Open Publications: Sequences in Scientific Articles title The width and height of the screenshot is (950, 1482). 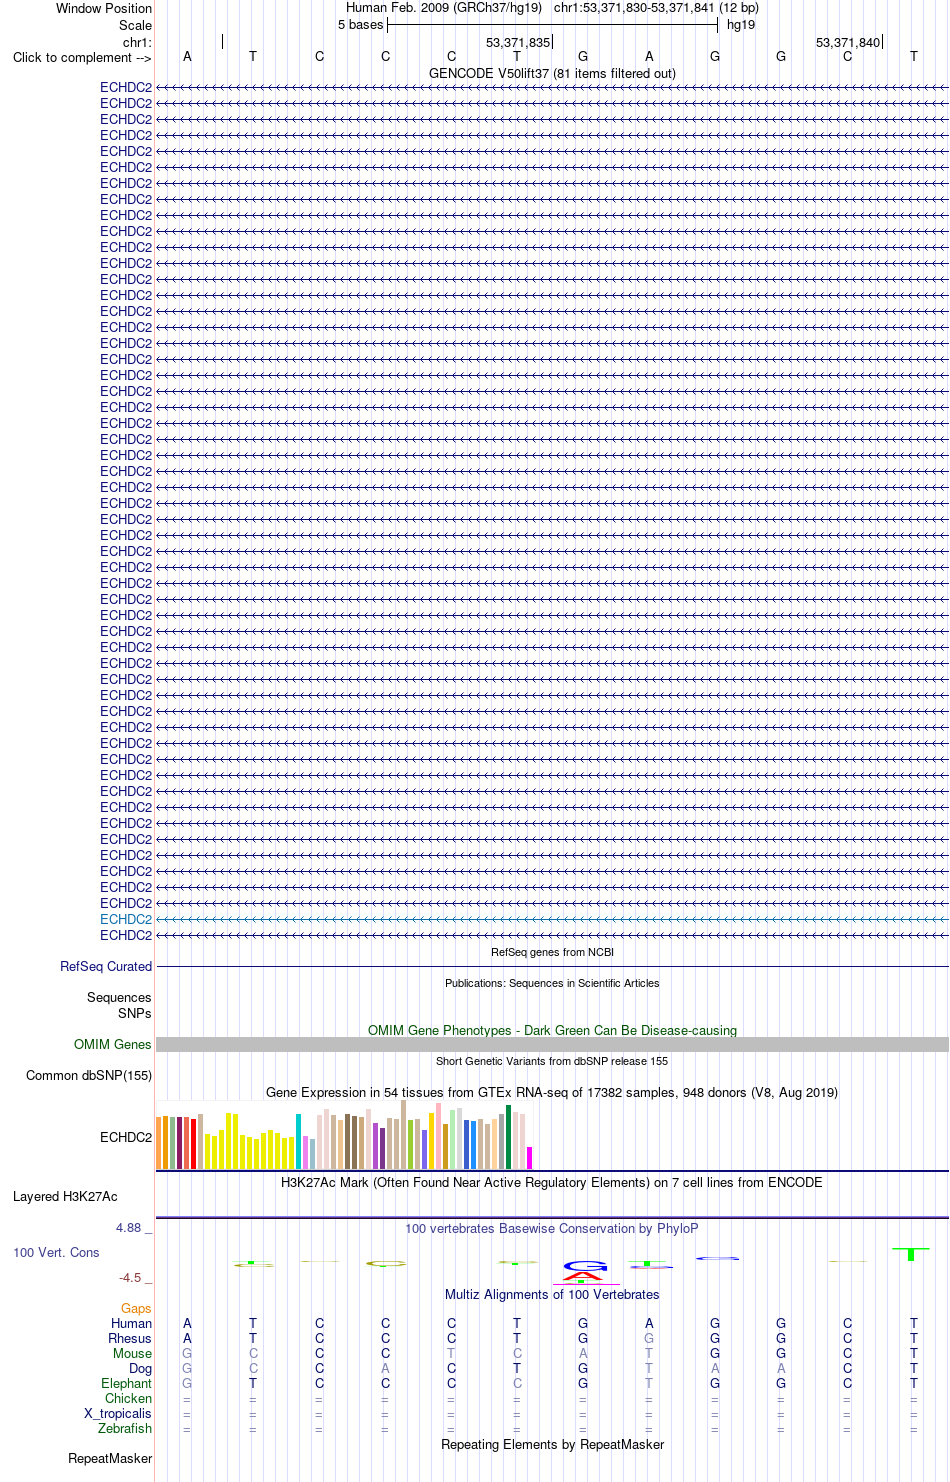pos(552,983)
